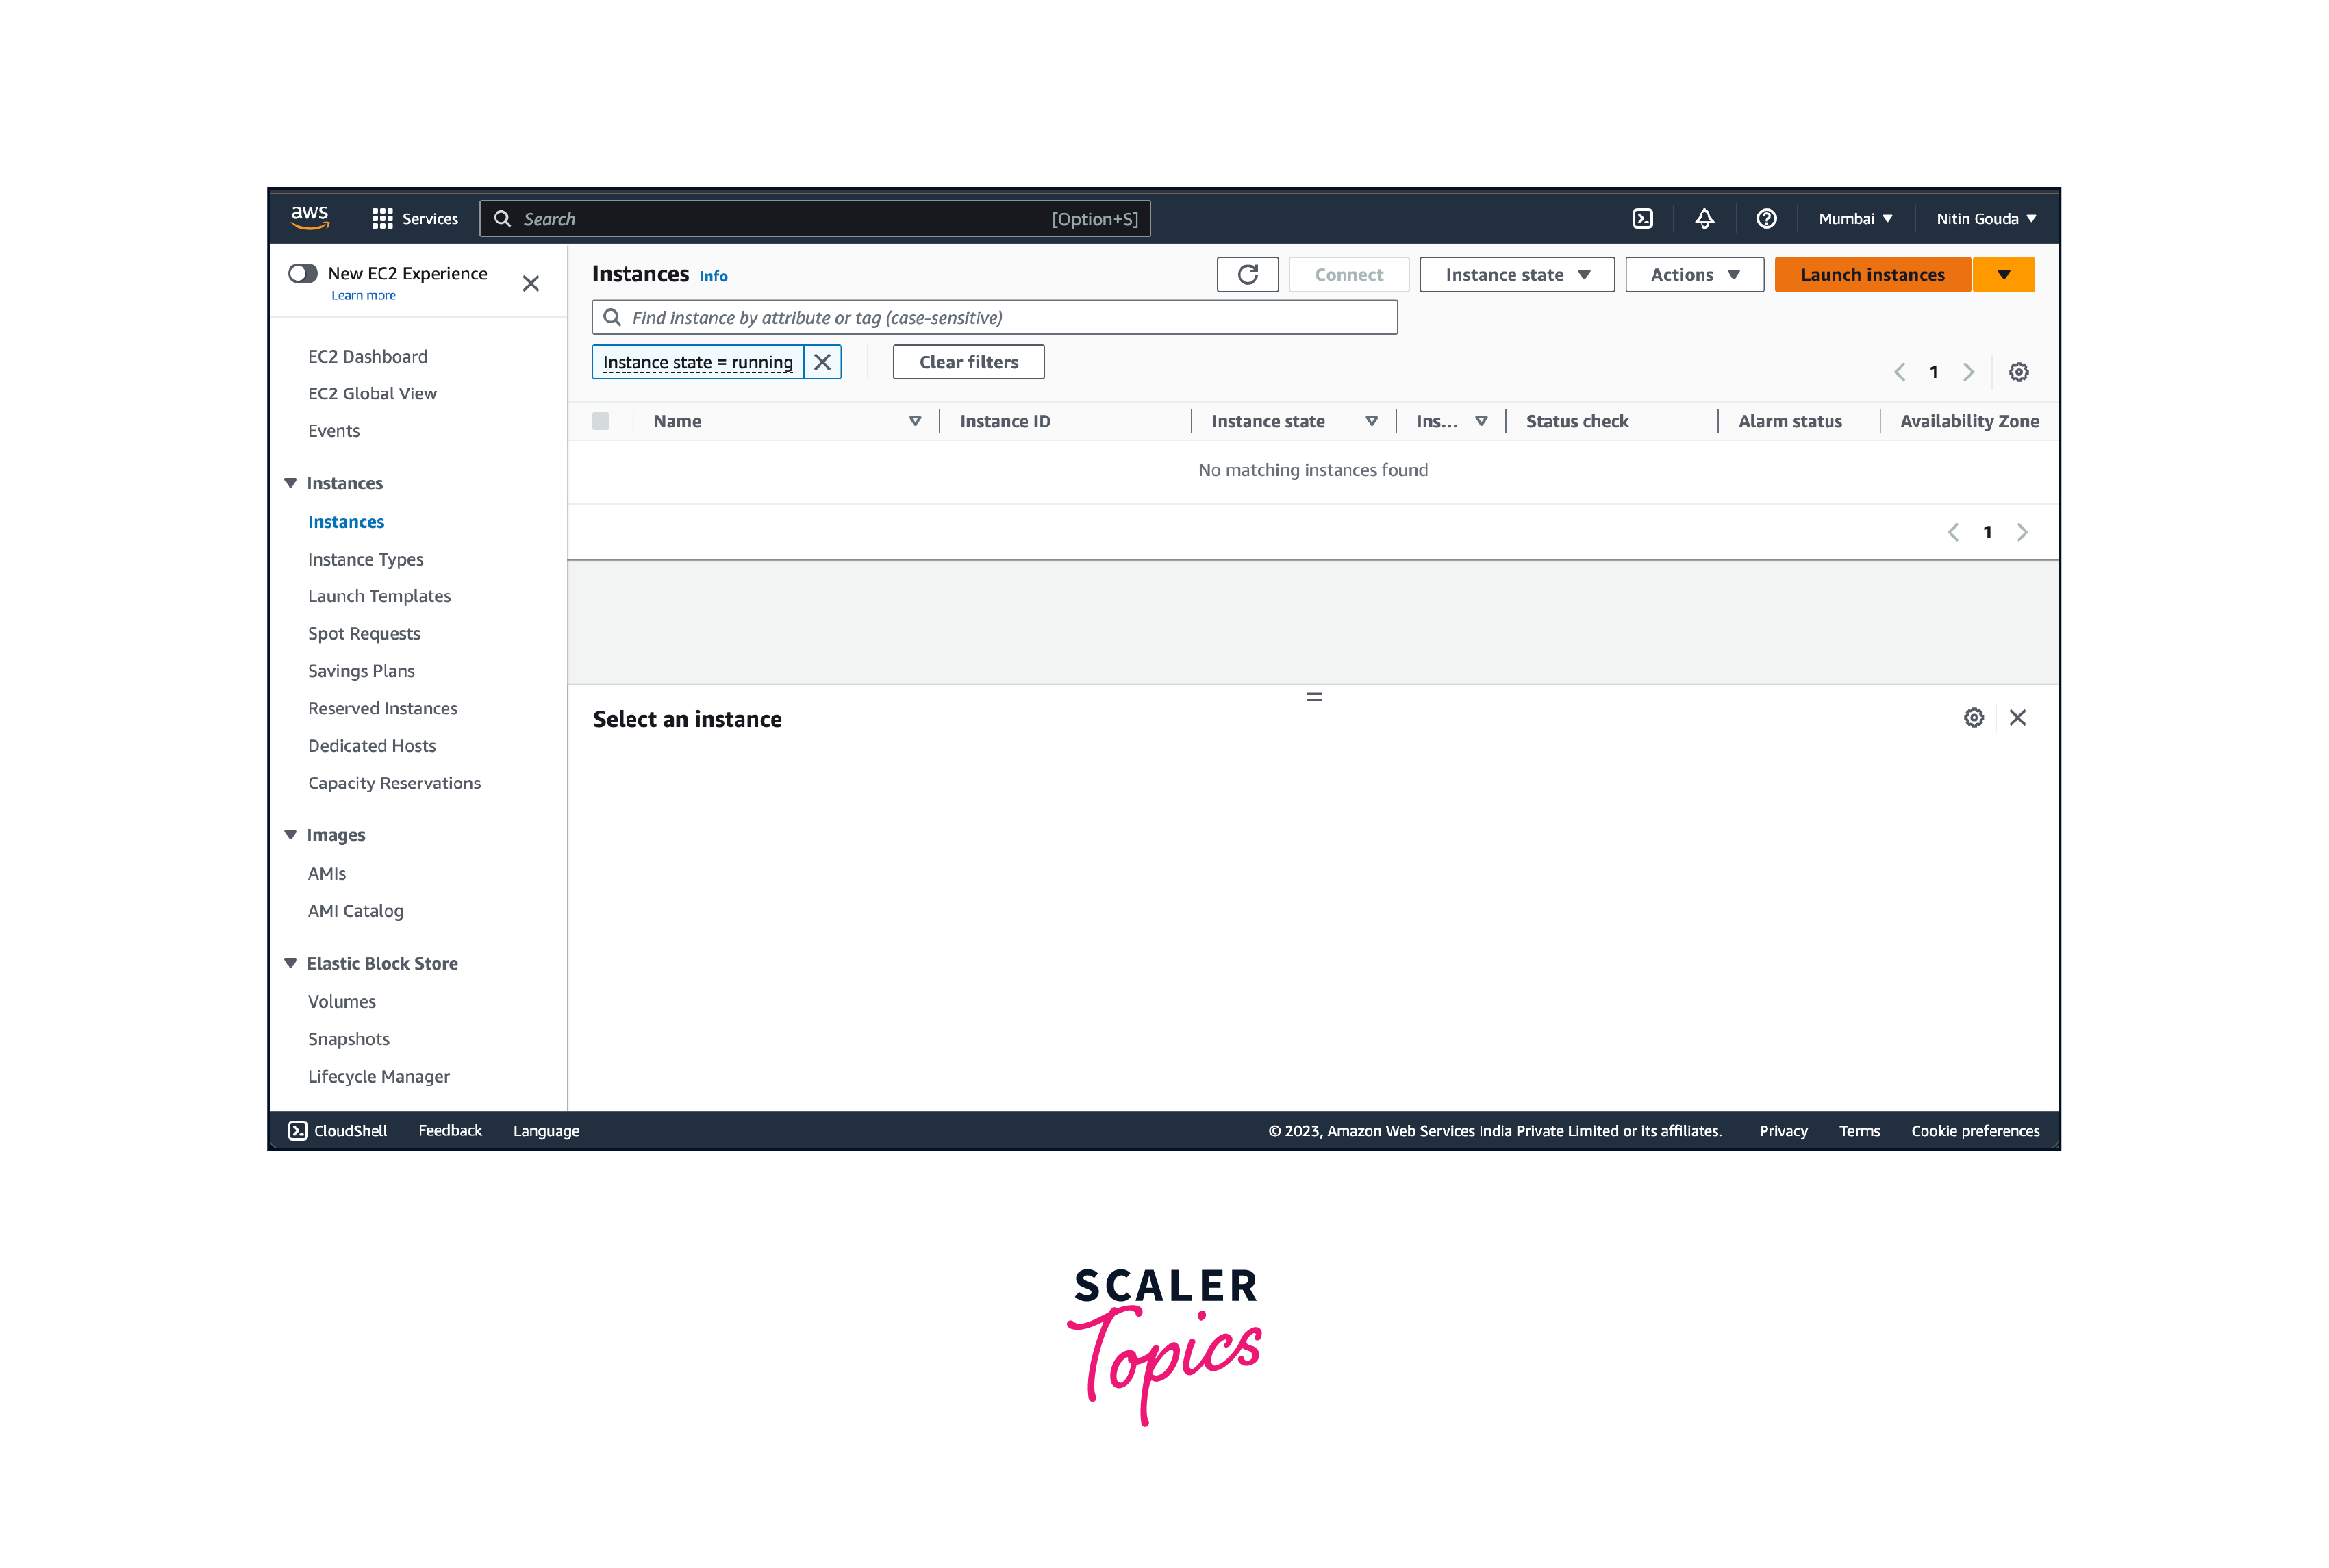Click the AWS logo to go home
2329x1568 pixels.
pos(310,216)
